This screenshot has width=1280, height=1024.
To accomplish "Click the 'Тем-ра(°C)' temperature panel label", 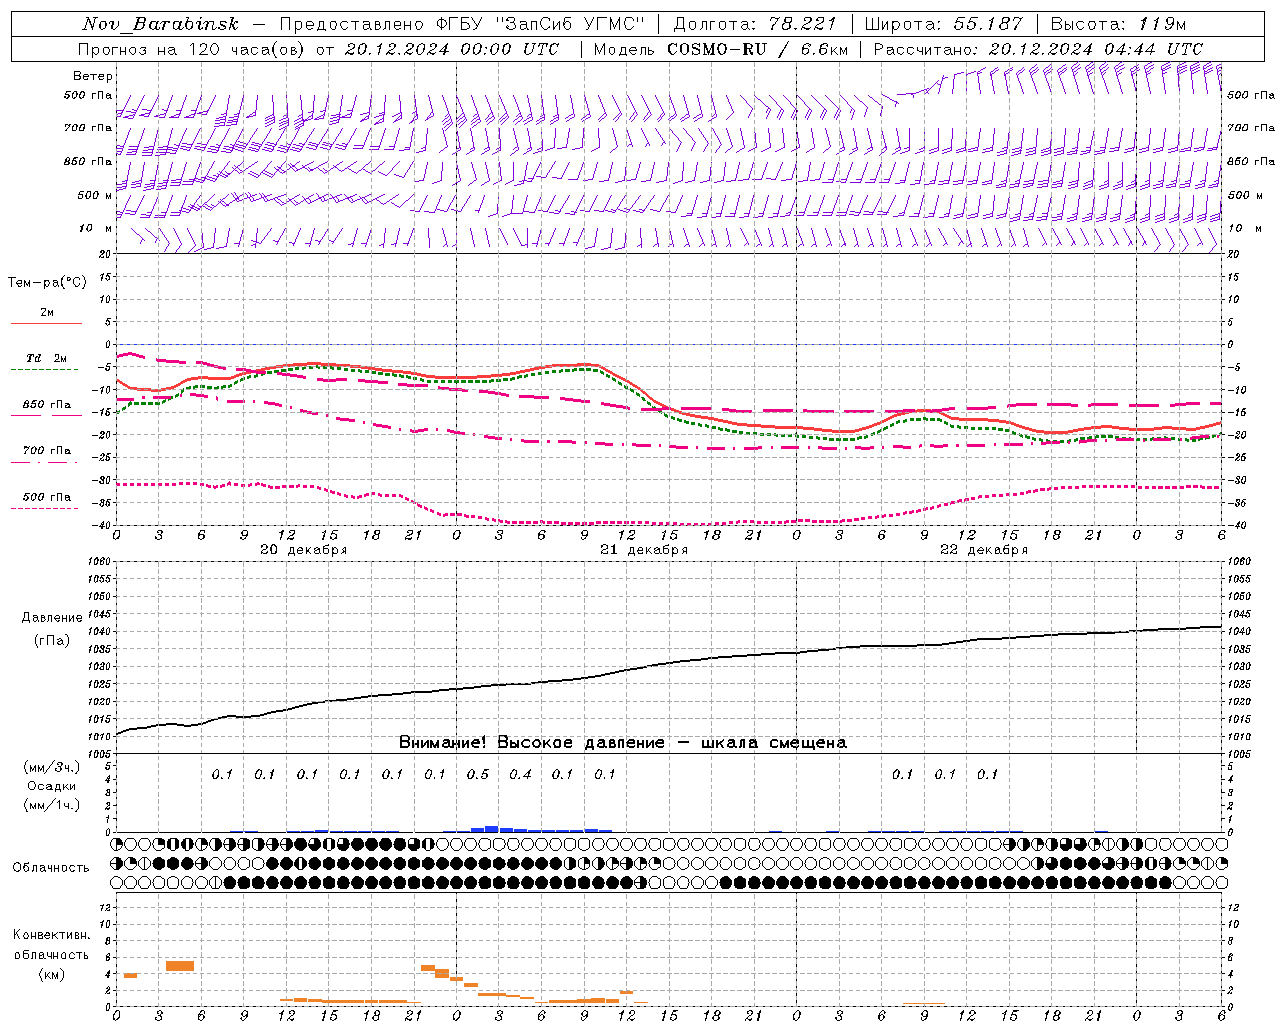I will click(x=47, y=283).
